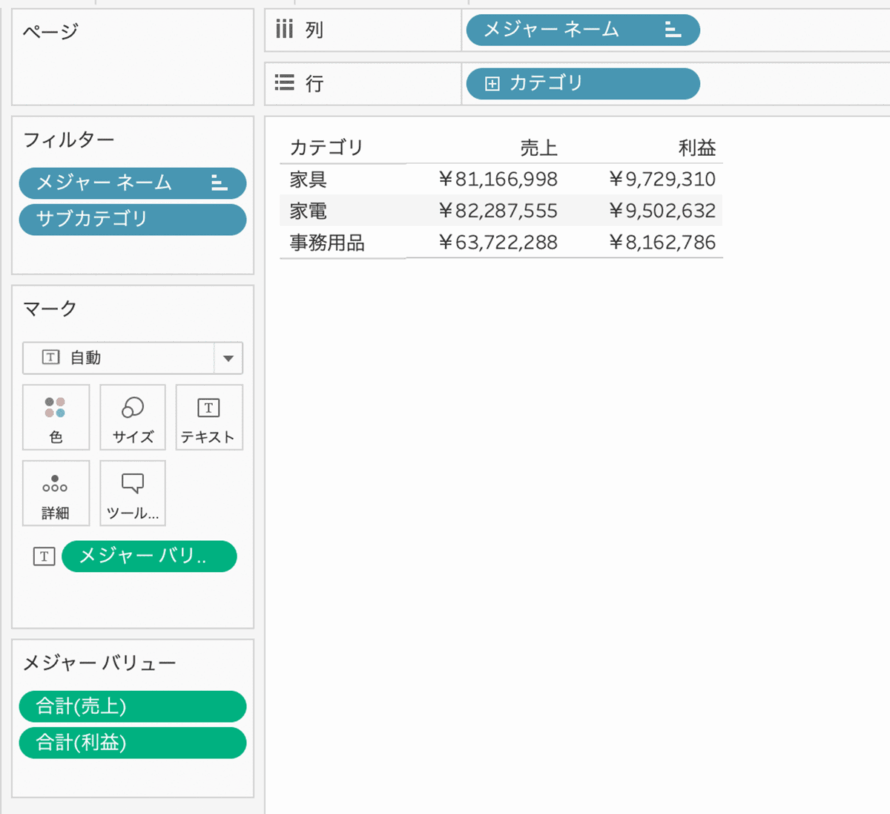Click the 利益 column header

[697, 148]
